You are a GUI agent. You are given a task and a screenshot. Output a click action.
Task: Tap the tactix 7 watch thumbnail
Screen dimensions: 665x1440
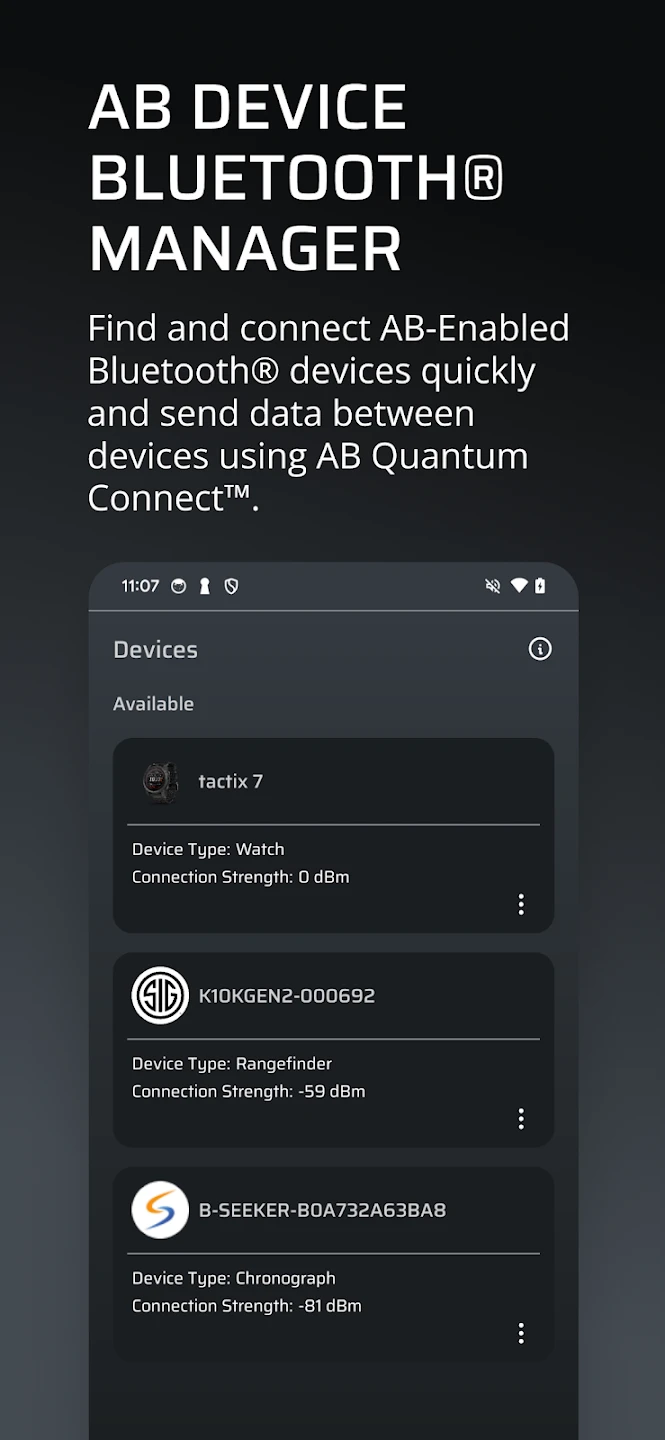click(160, 781)
